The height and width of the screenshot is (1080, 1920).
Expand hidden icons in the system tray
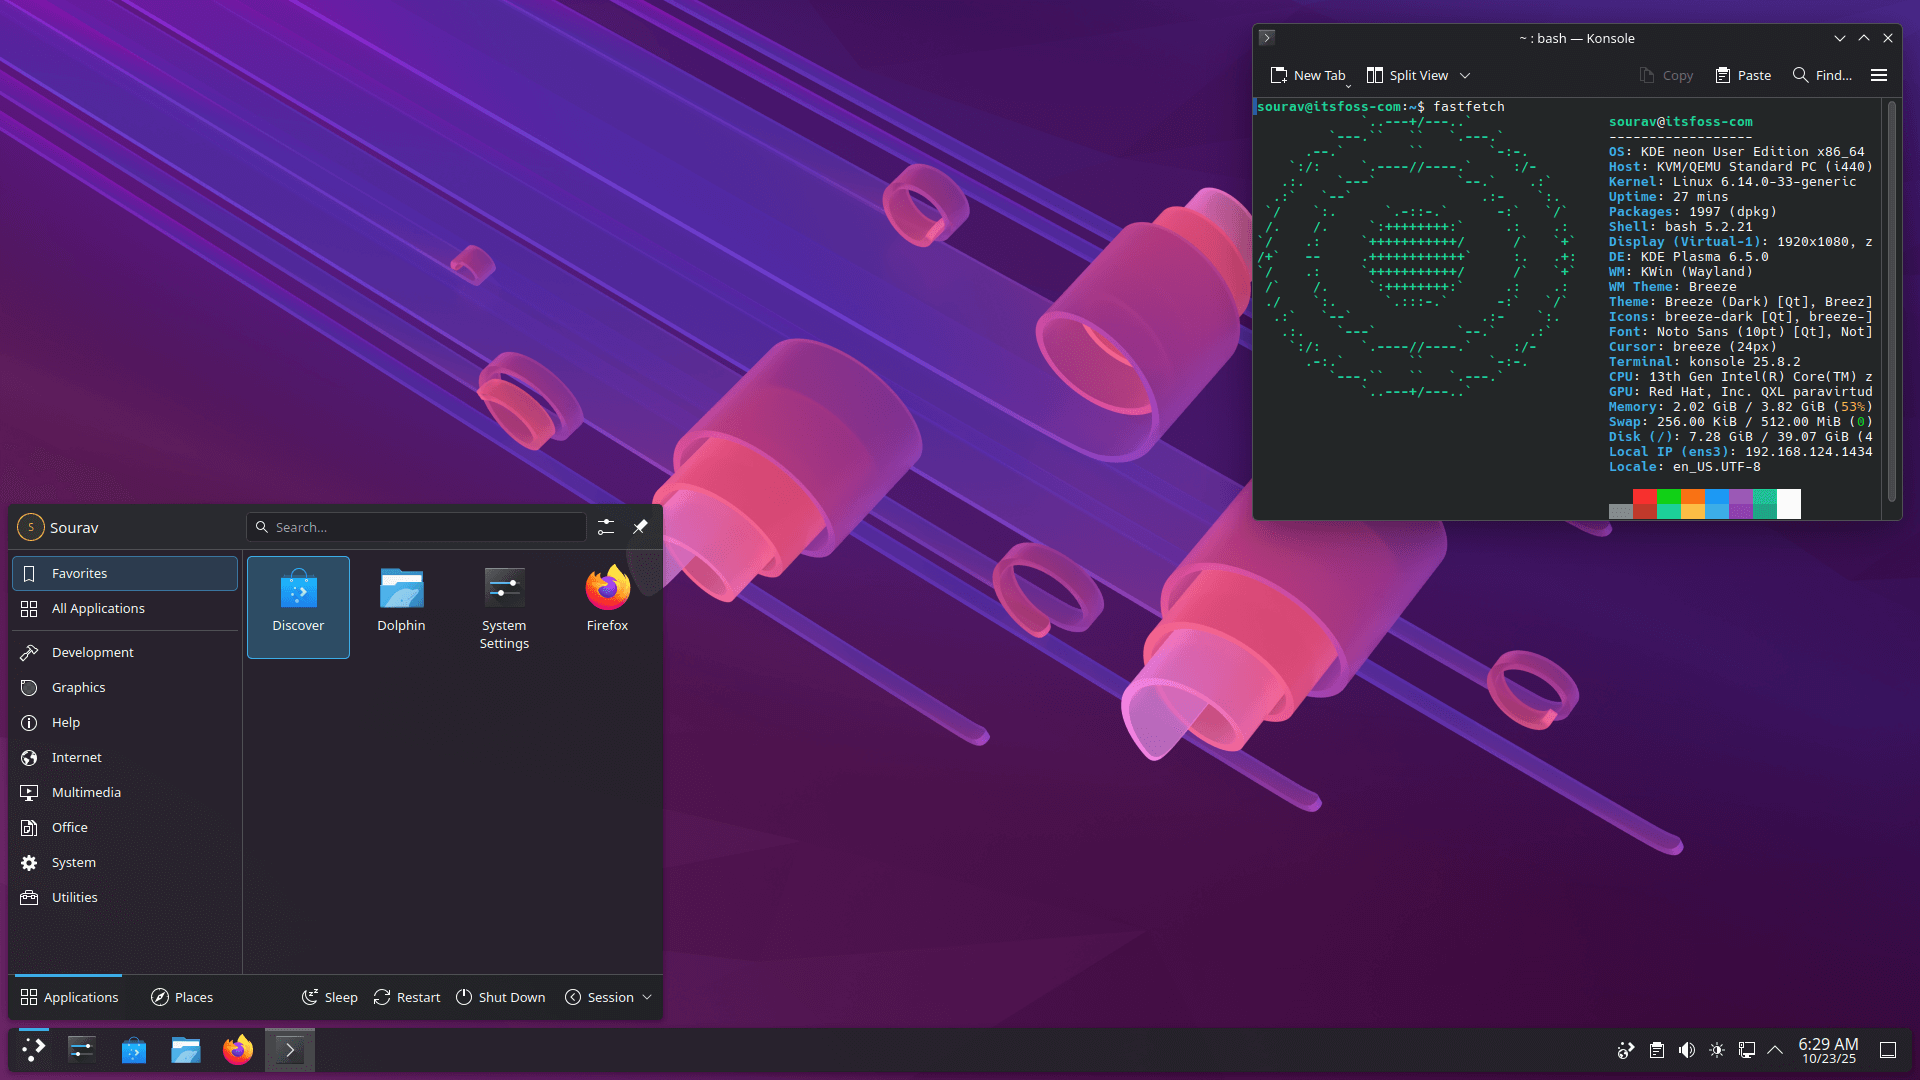(x=1775, y=1049)
